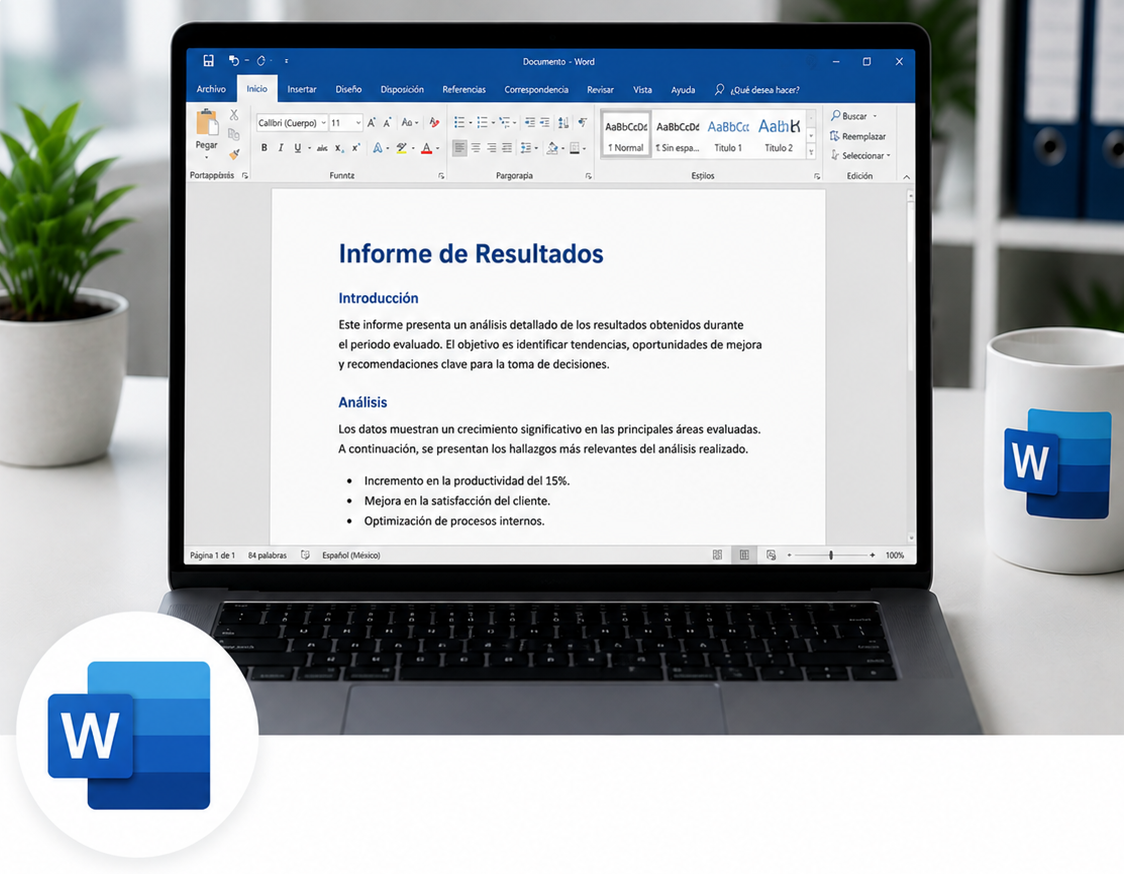
Task: Select the Format Painter brush icon
Action: 234,153
